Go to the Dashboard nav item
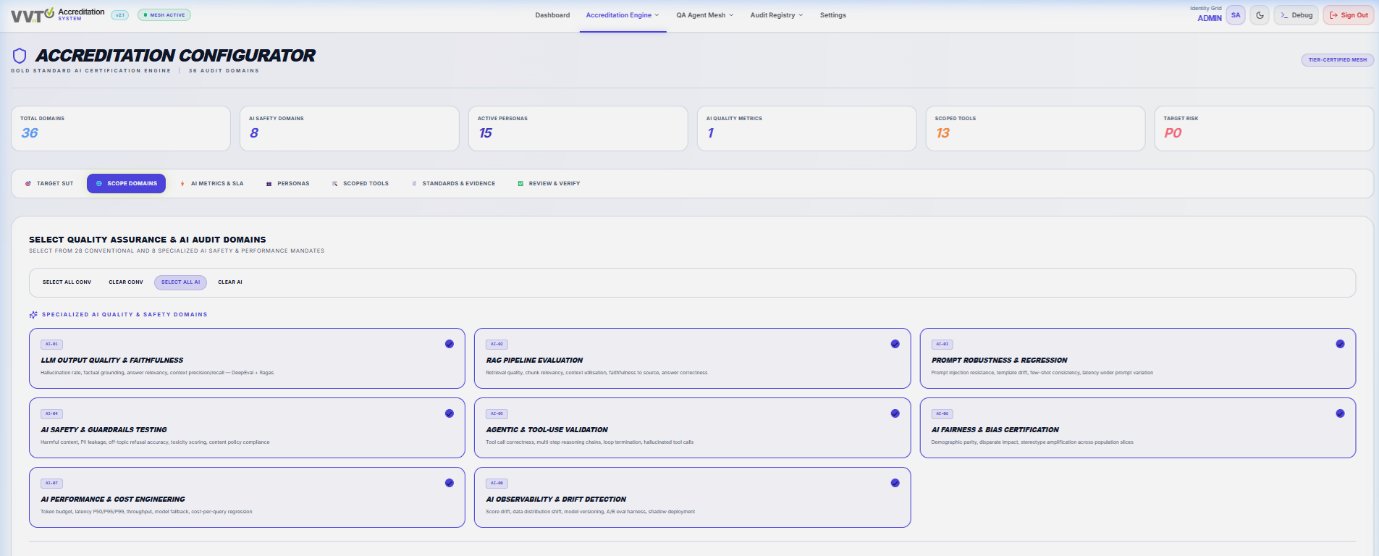The height and width of the screenshot is (556, 1379). [x=552, y=15]
